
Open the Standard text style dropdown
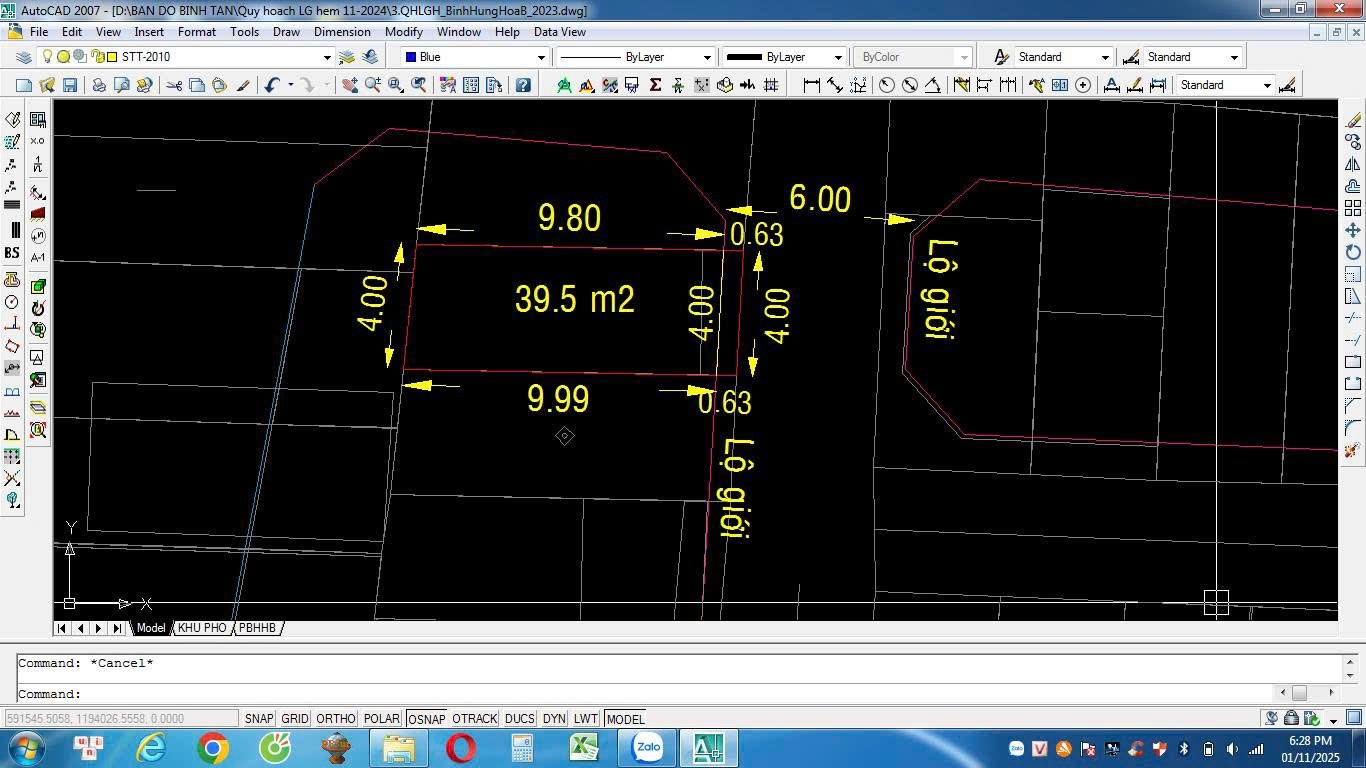click(1104, 57)
